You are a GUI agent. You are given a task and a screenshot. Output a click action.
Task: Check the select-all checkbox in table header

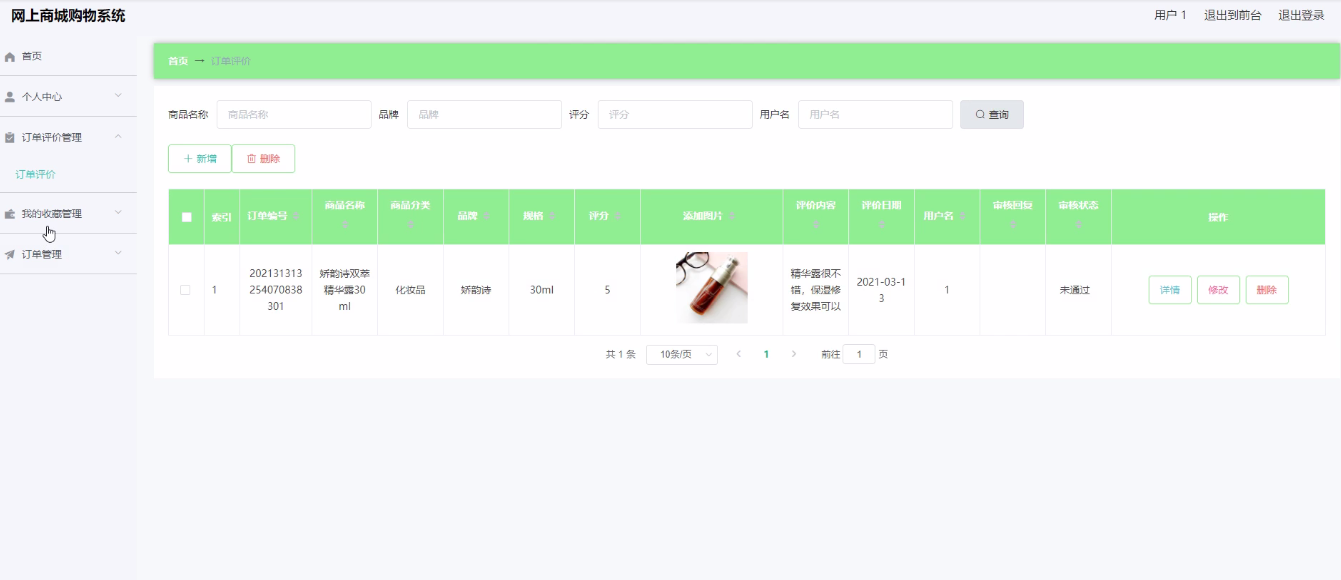186,217
